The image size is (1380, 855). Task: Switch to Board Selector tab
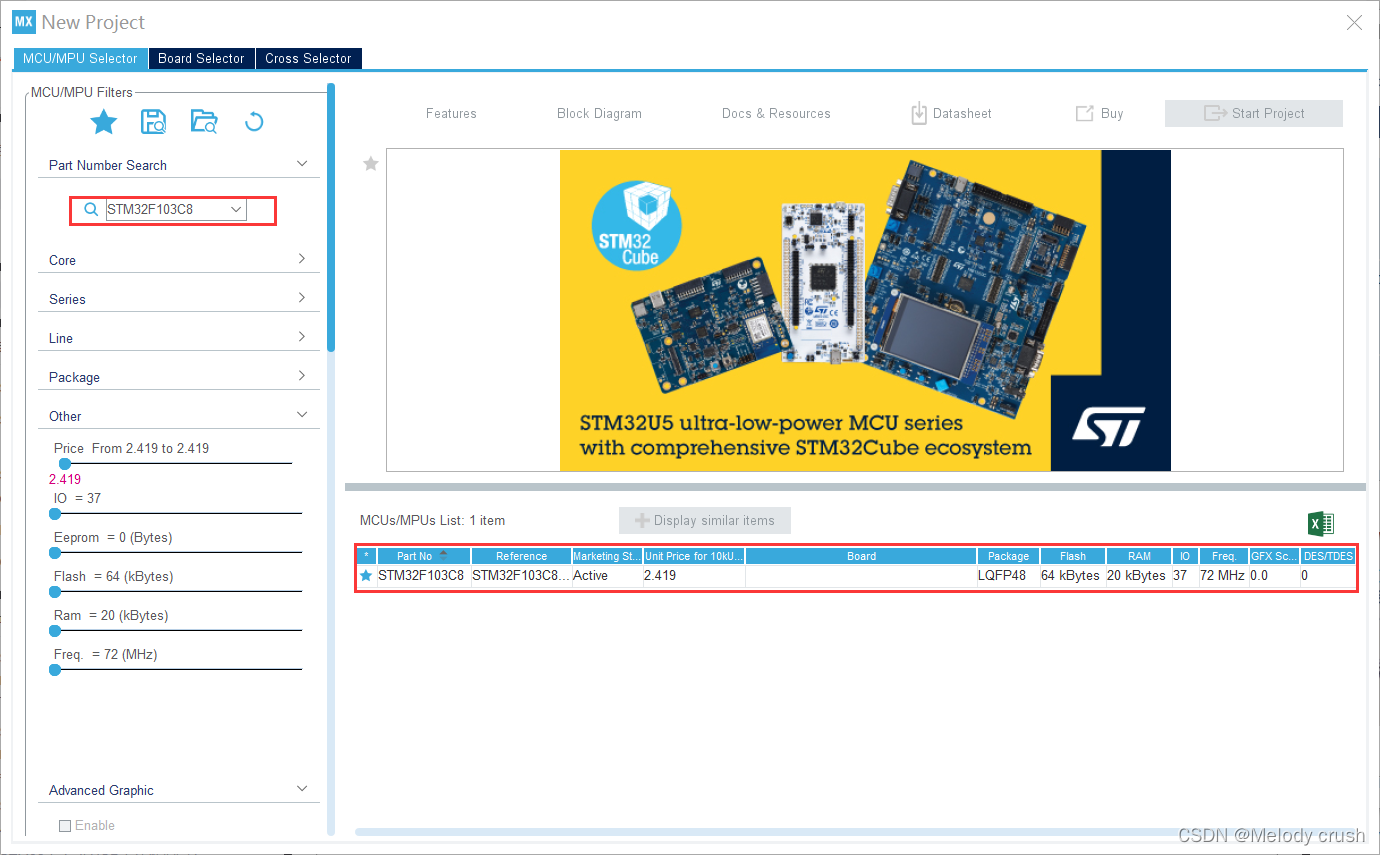coord(202,58)
